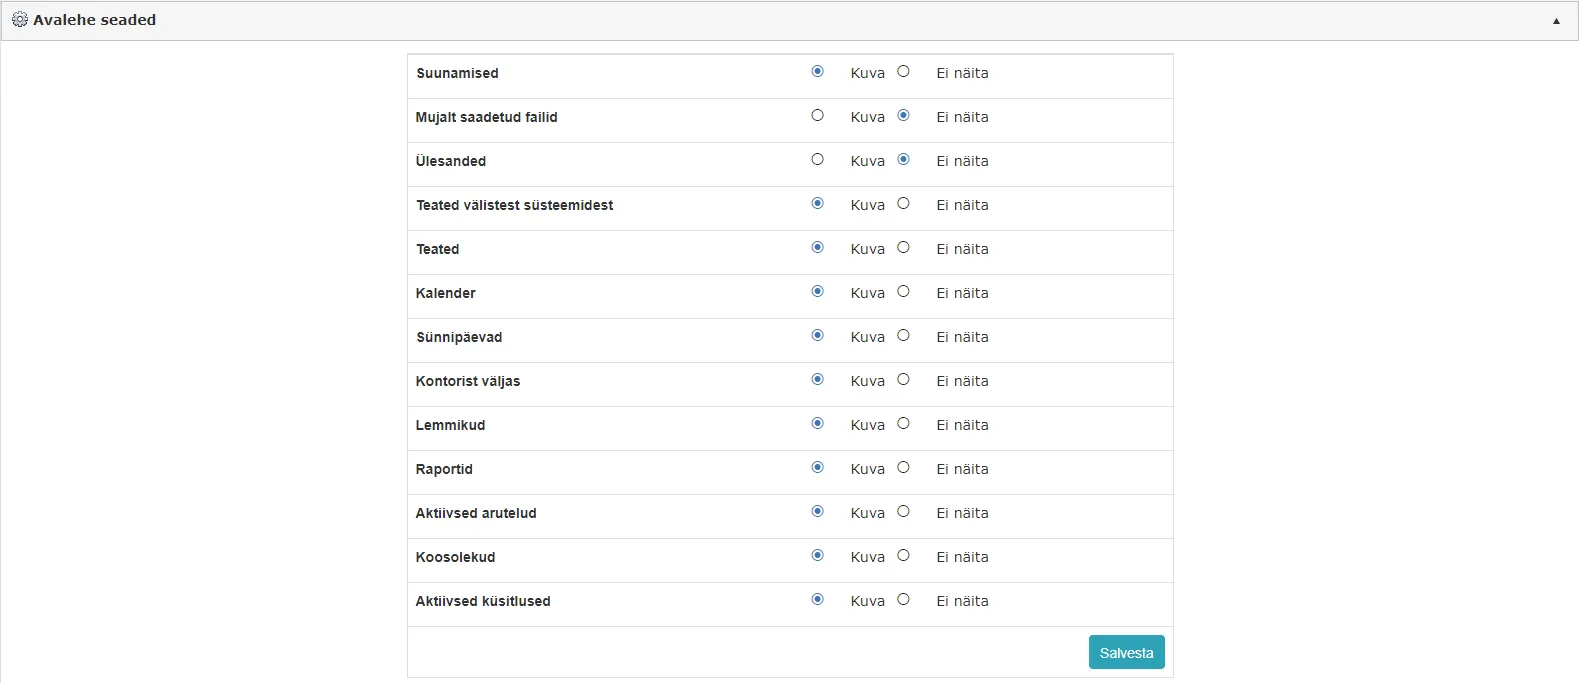Screen dimensions: 1579x683
Task: Save settings with the Salvesta button
Action: (x=1126, y=652)
